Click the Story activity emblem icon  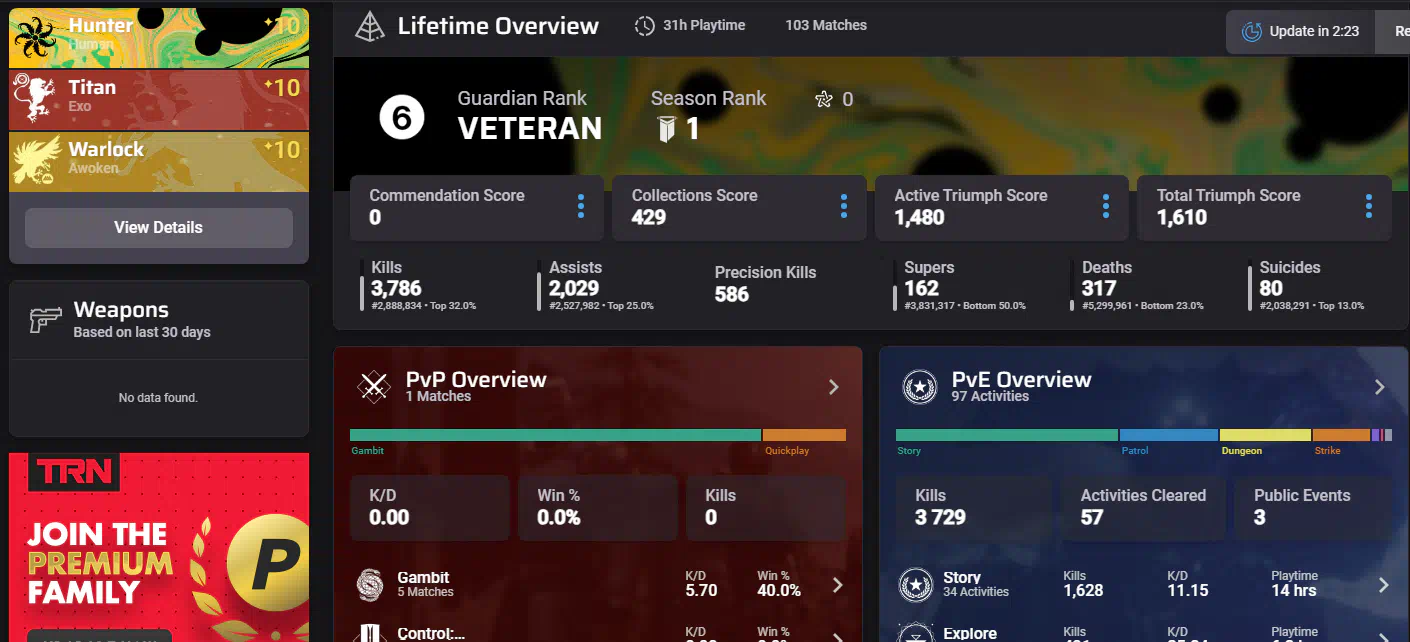click(x=915, y=584)
